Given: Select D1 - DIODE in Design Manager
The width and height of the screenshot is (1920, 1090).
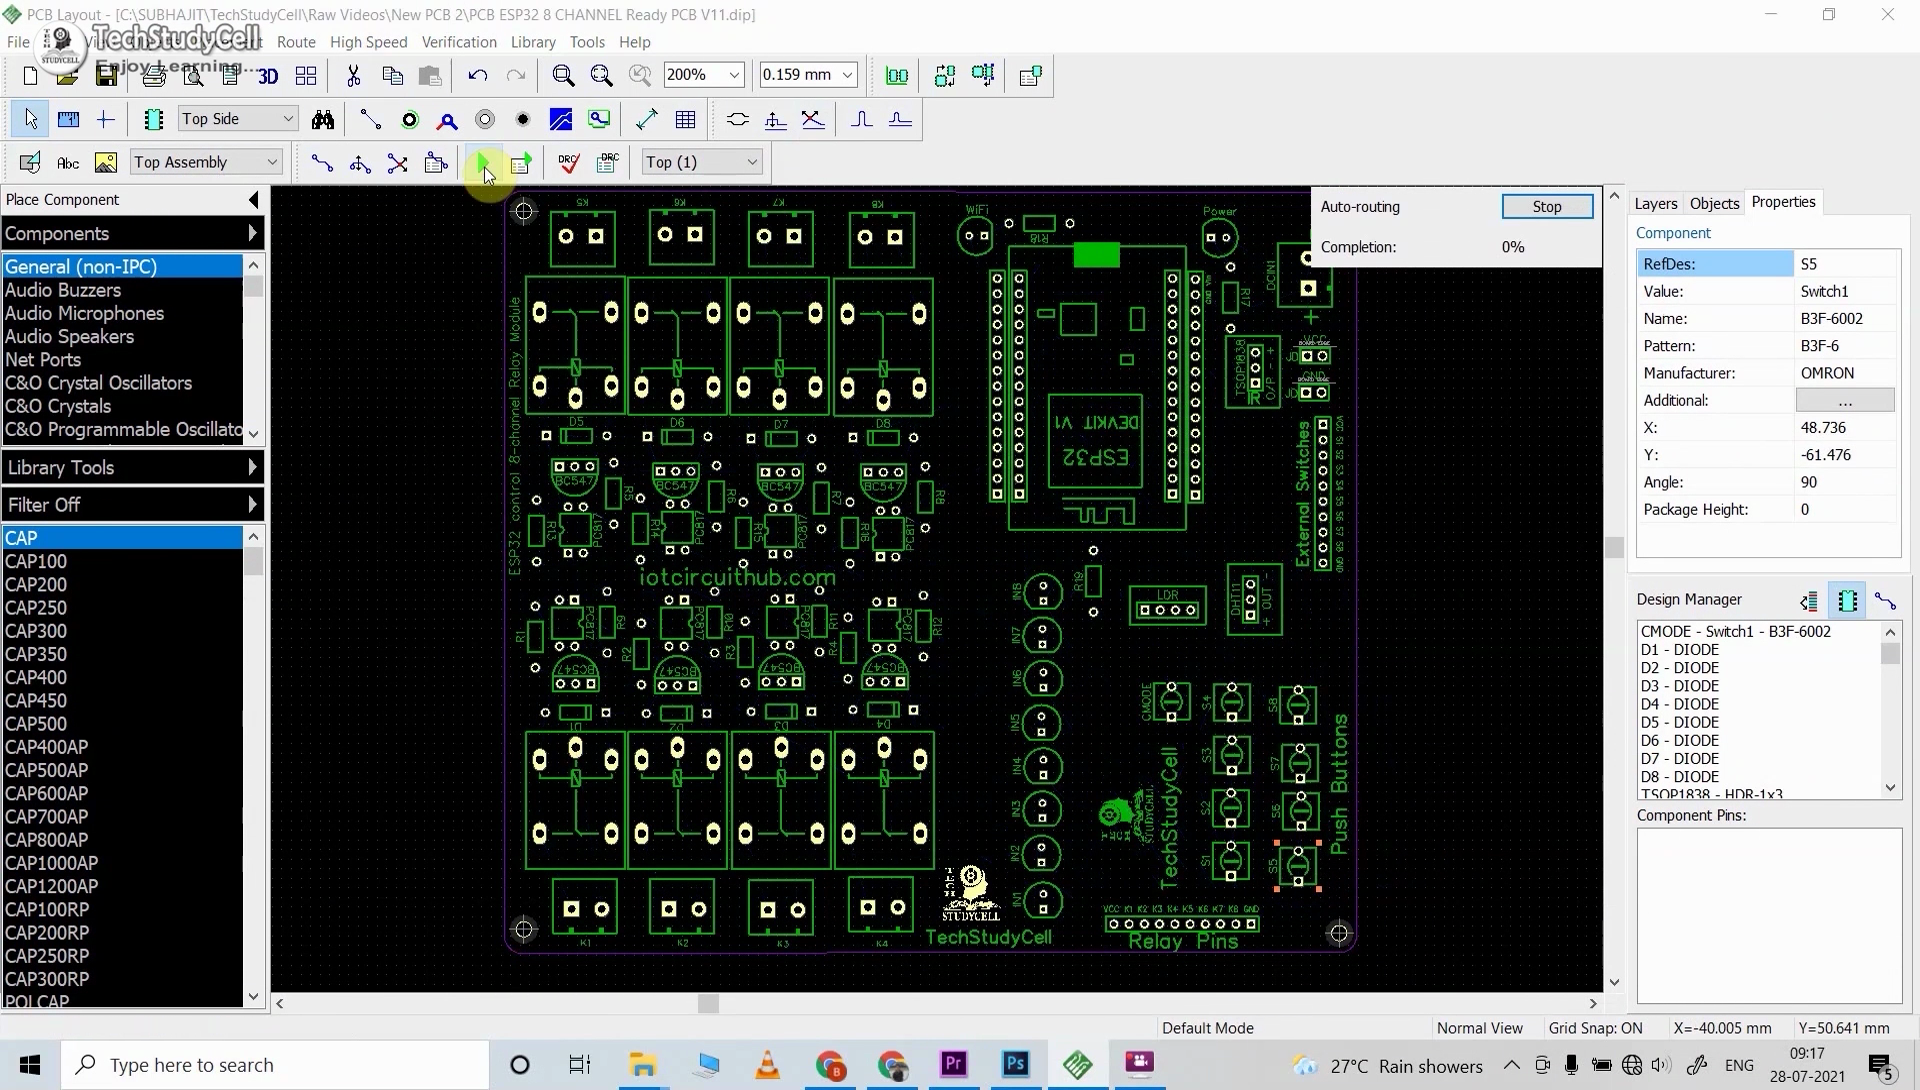Looking at the screenshot, I should click(1680, 649).
